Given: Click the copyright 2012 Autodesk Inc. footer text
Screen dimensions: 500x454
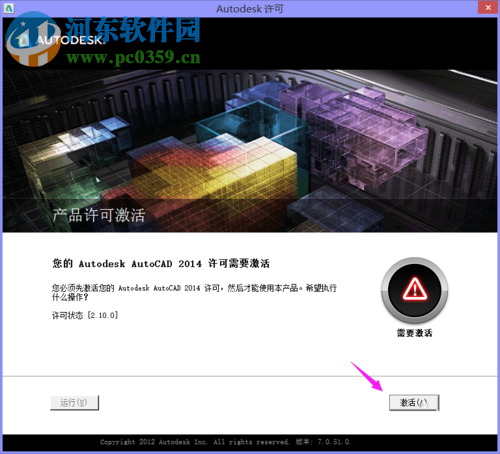Looking at the screenshot, I should pos(225,442).
